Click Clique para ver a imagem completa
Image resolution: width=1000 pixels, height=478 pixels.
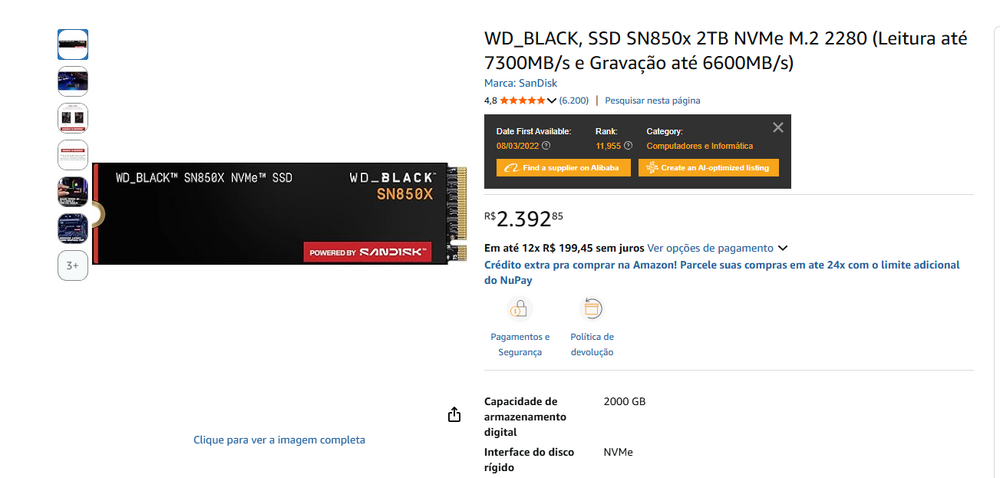279,440
